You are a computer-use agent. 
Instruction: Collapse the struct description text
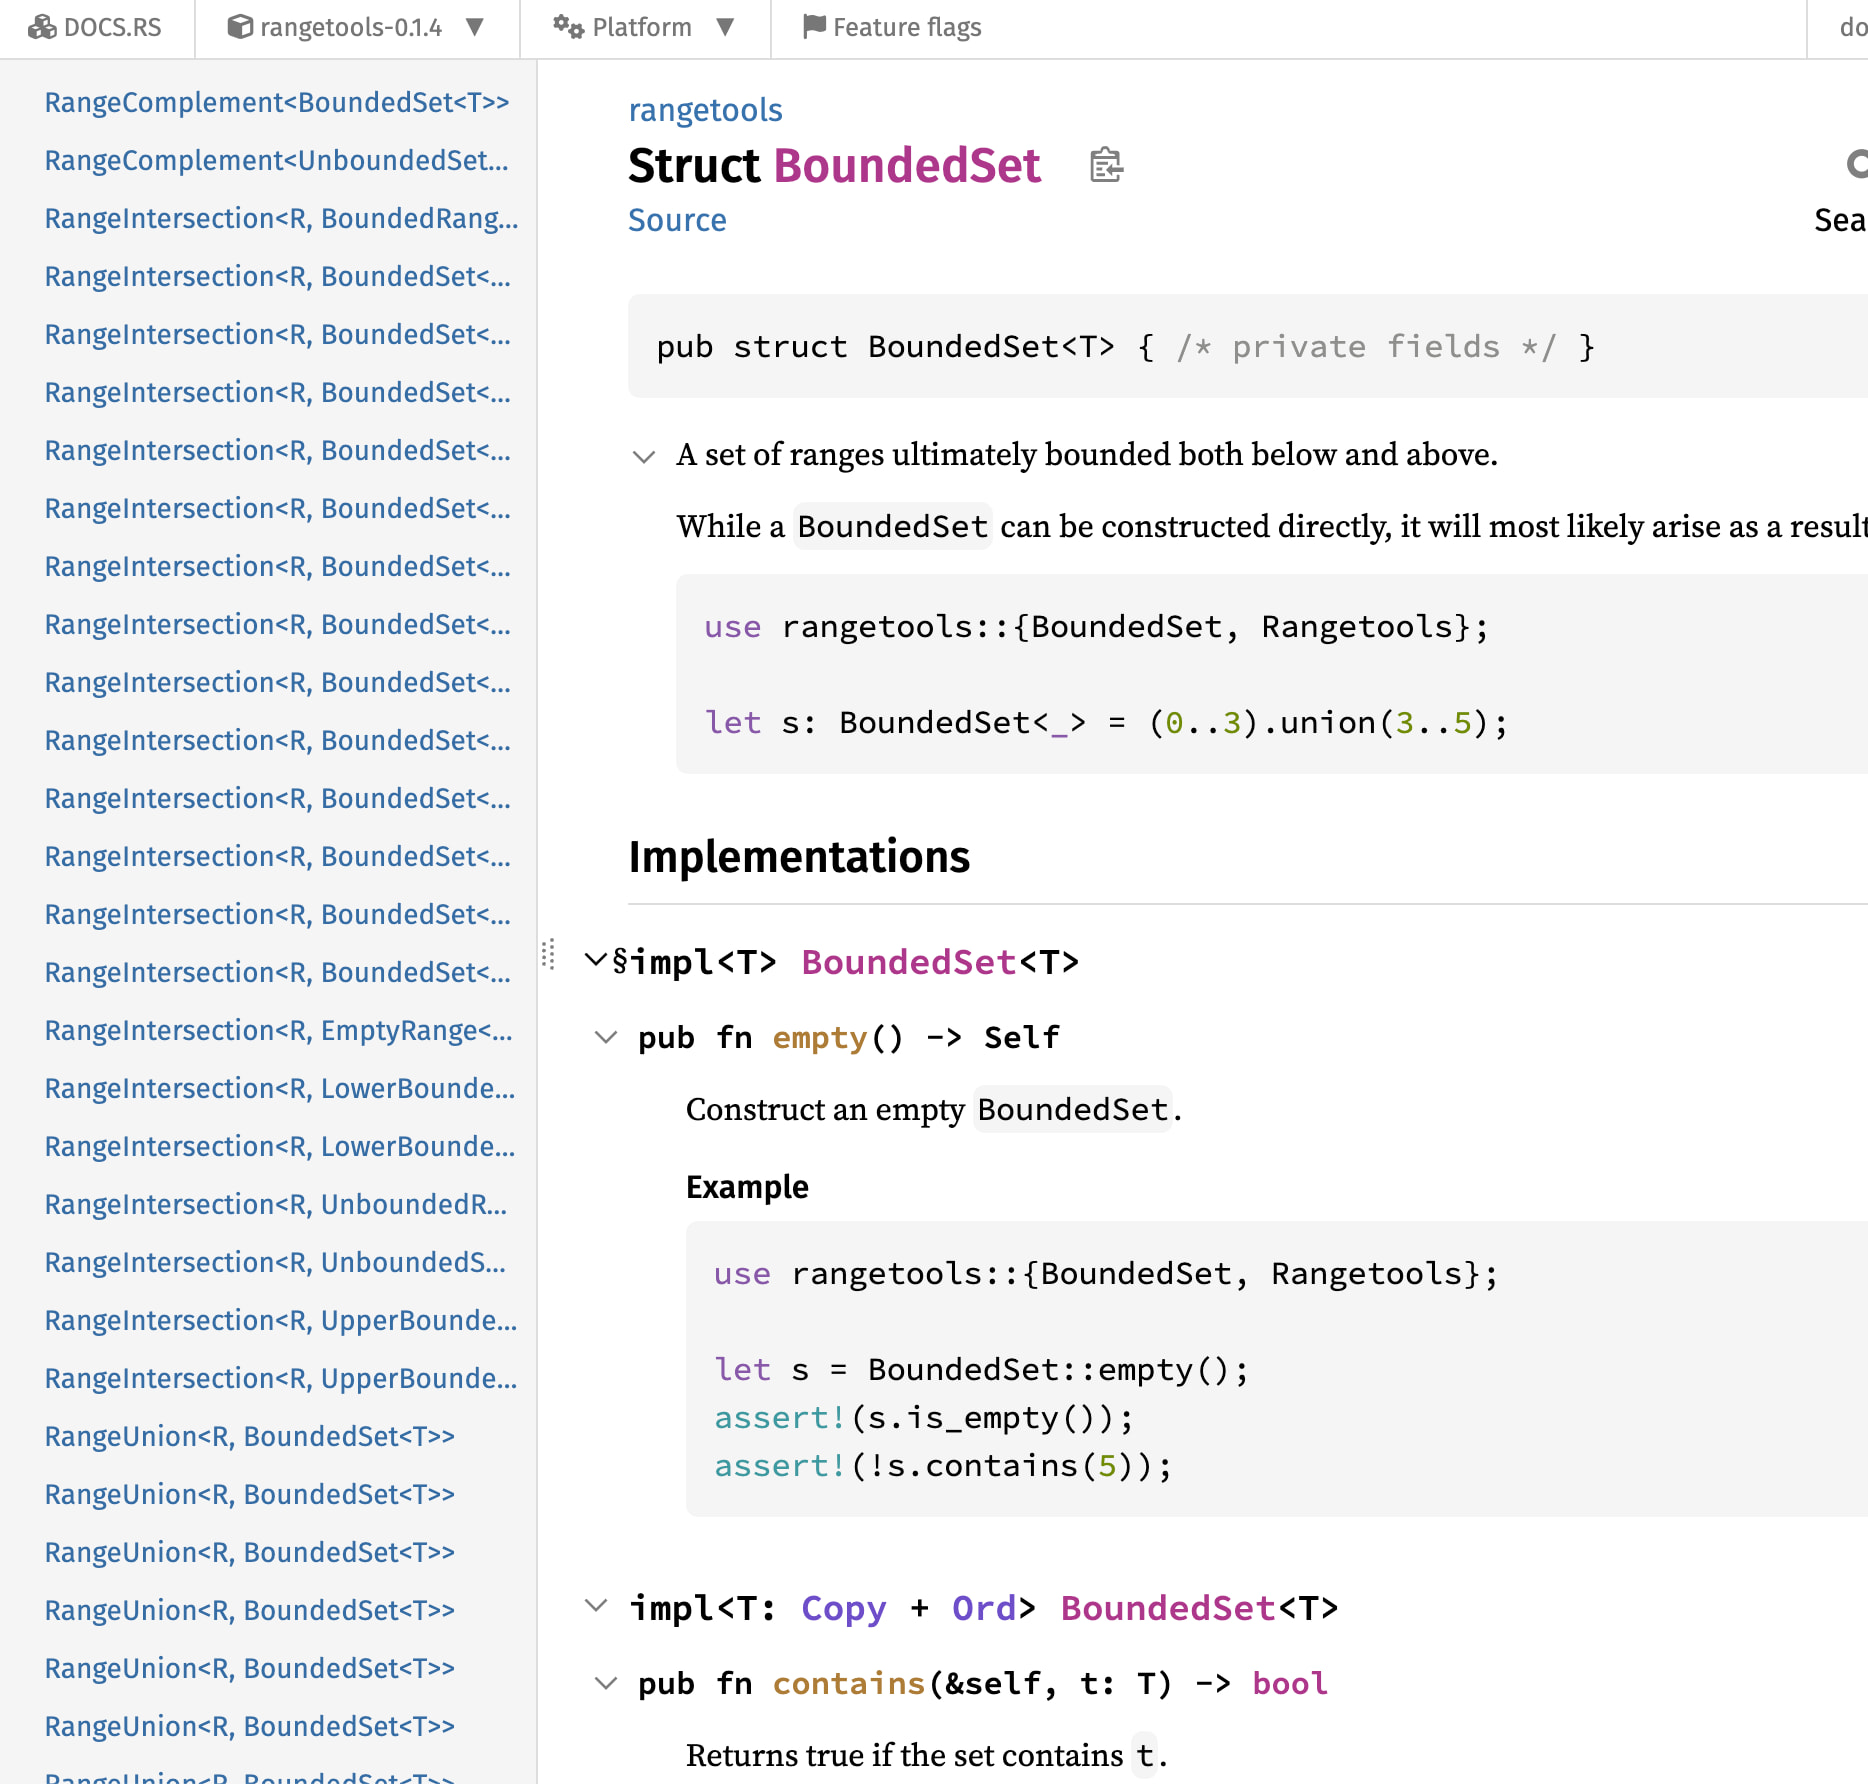pyautogui.click(x=643, y=457)
